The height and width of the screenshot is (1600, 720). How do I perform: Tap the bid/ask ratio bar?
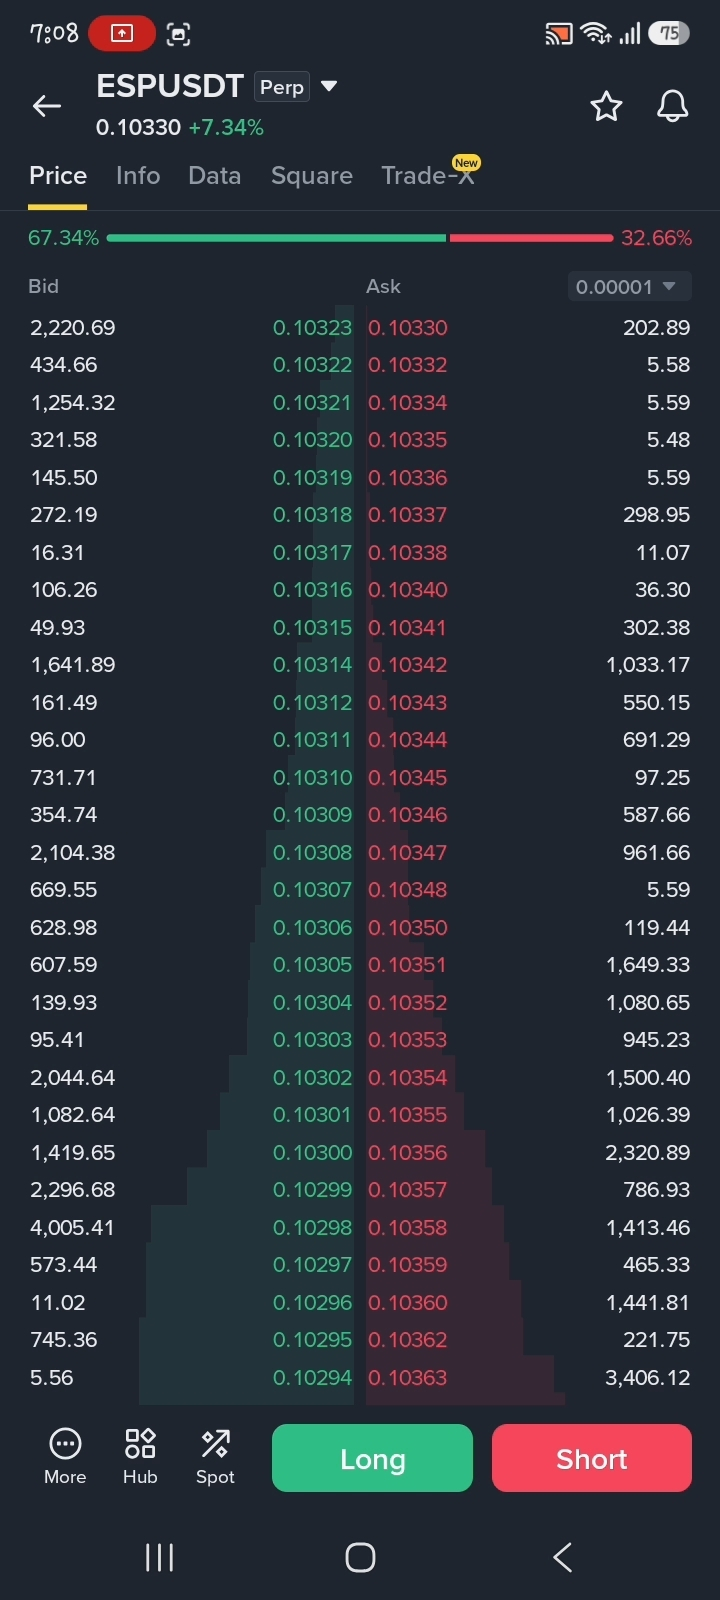pyautogui.click(x=360, y=238)
